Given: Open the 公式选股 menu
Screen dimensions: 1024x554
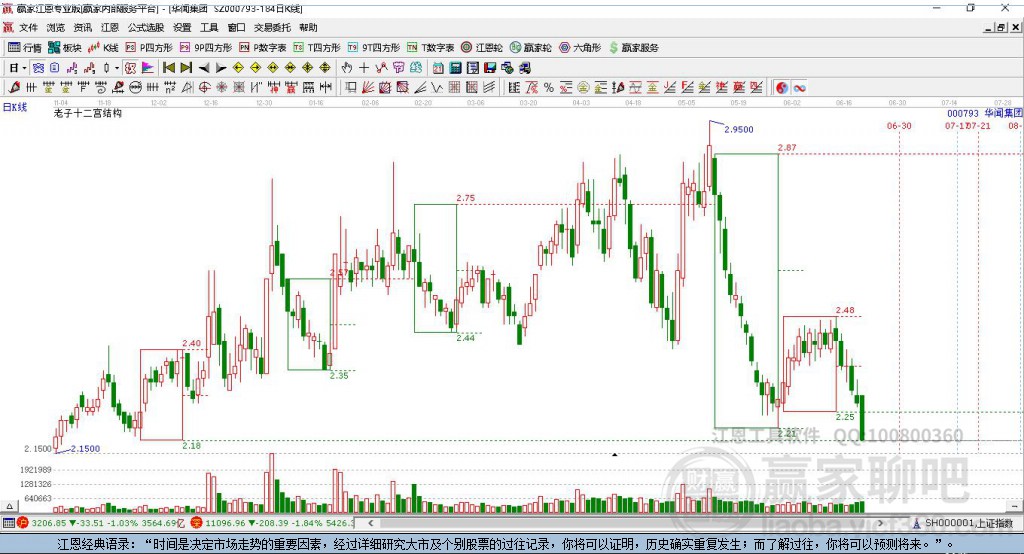Looking at the screenshot, I should 146,27.
